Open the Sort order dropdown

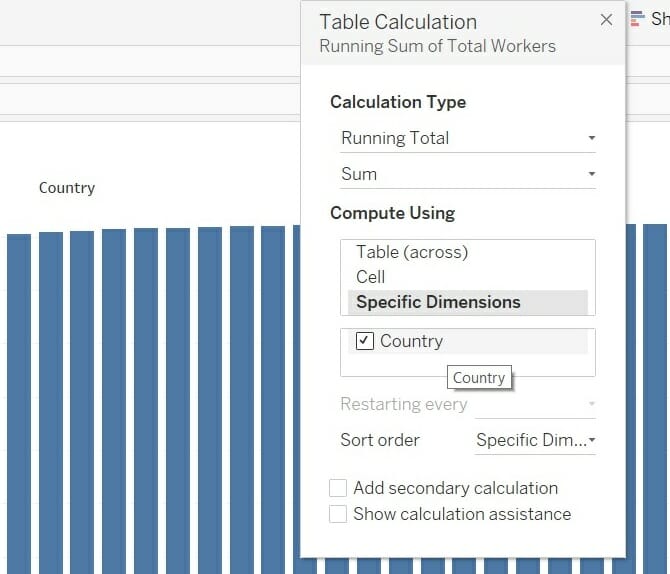(x=535, y=440)
